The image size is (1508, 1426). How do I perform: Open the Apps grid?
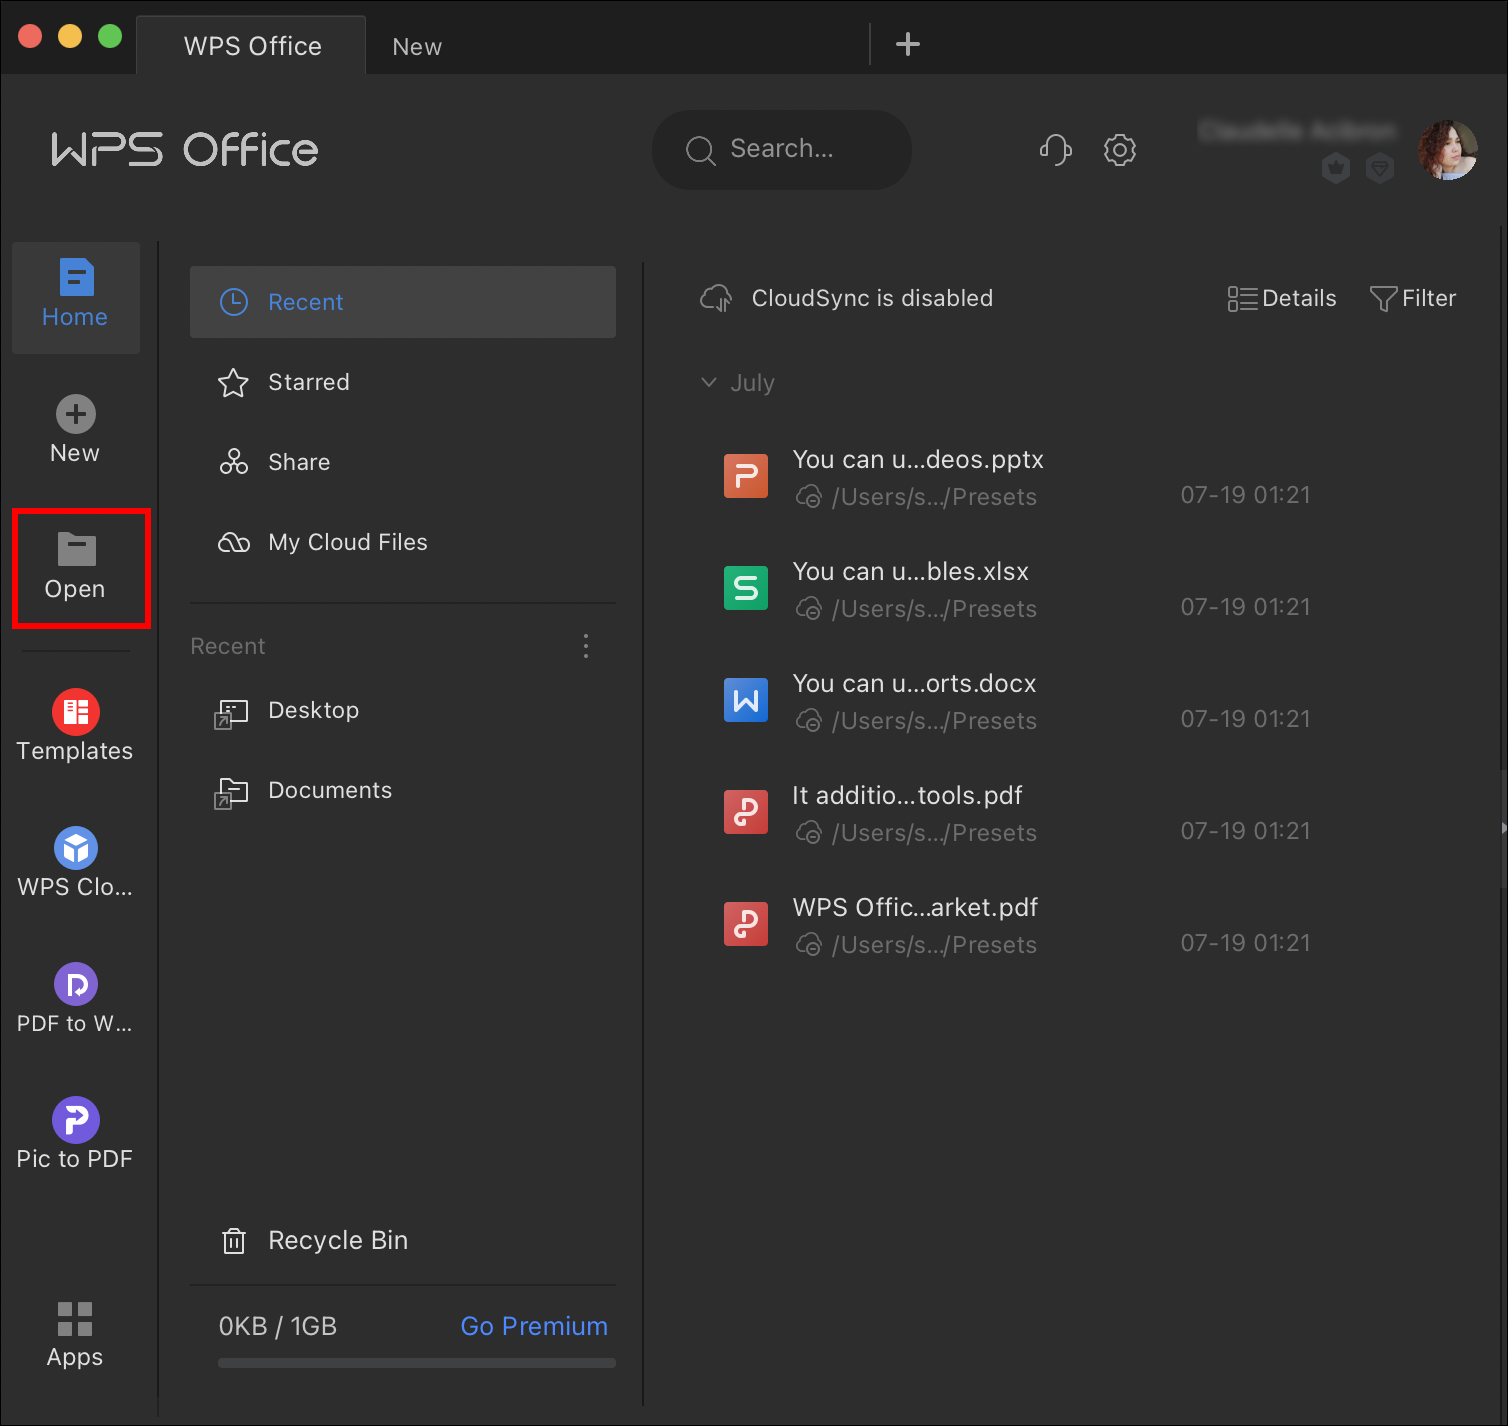(x=75, y=1335)
